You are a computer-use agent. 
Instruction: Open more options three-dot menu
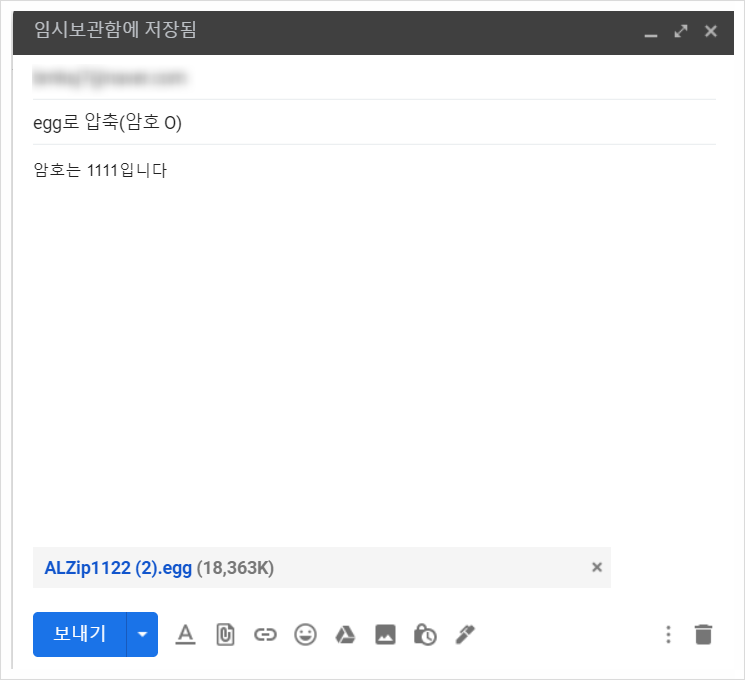click(668, 634)
